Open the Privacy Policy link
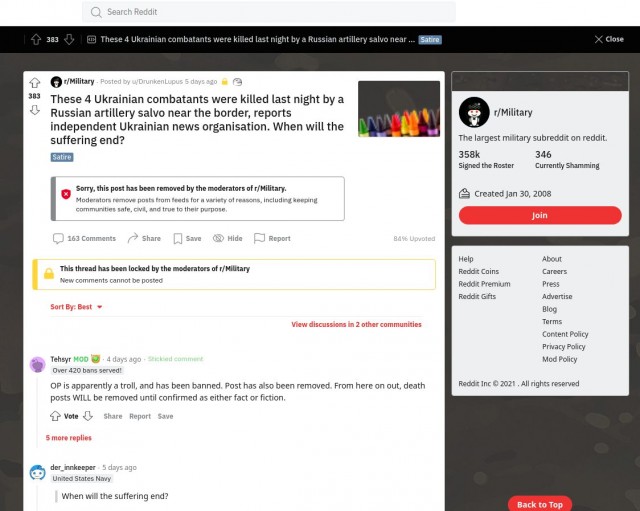 [564, 347]
